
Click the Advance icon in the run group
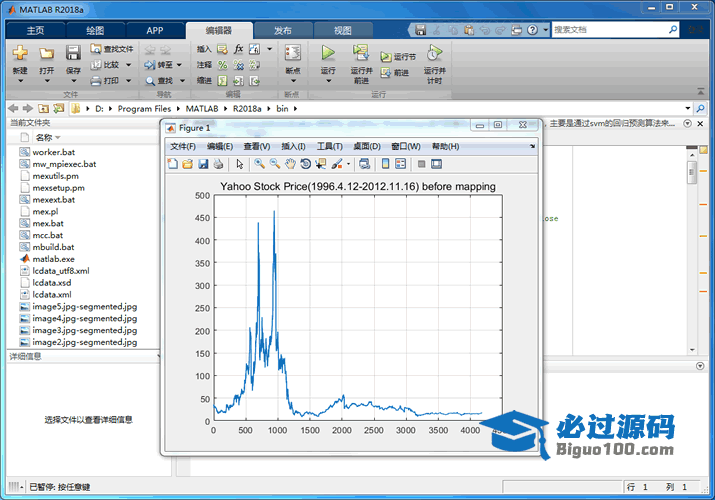pyautogui.click(x=386, y=72)
